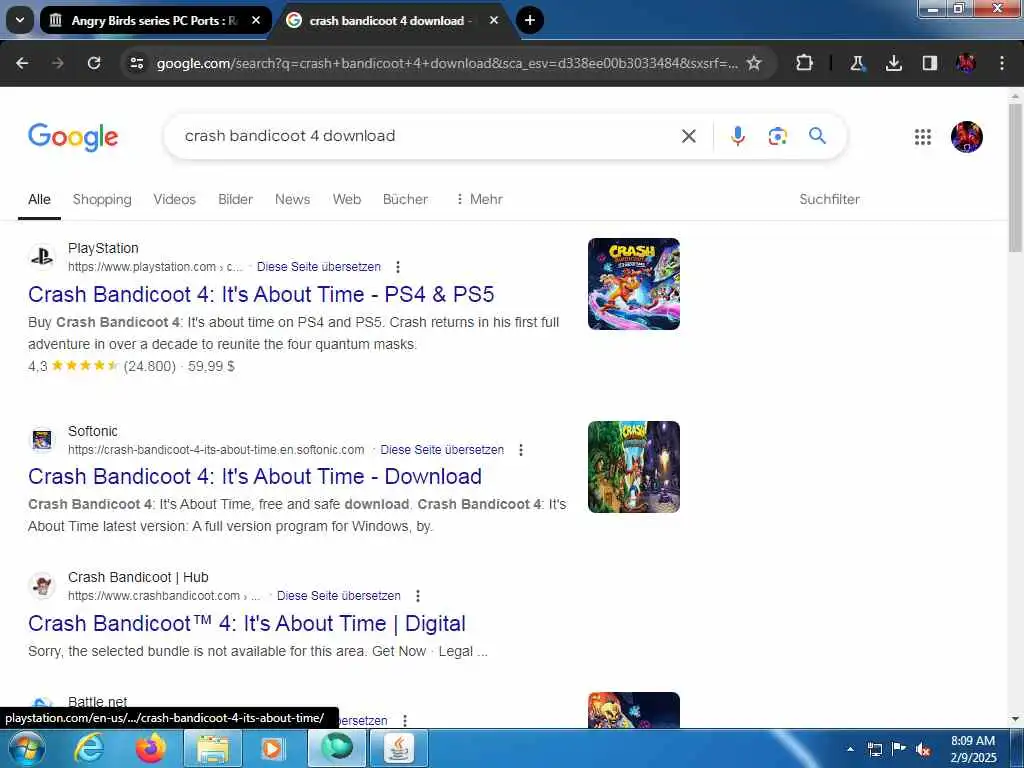Switch to the Web results tab
The image size is (1024, 768).
click(x=347, y=199)
